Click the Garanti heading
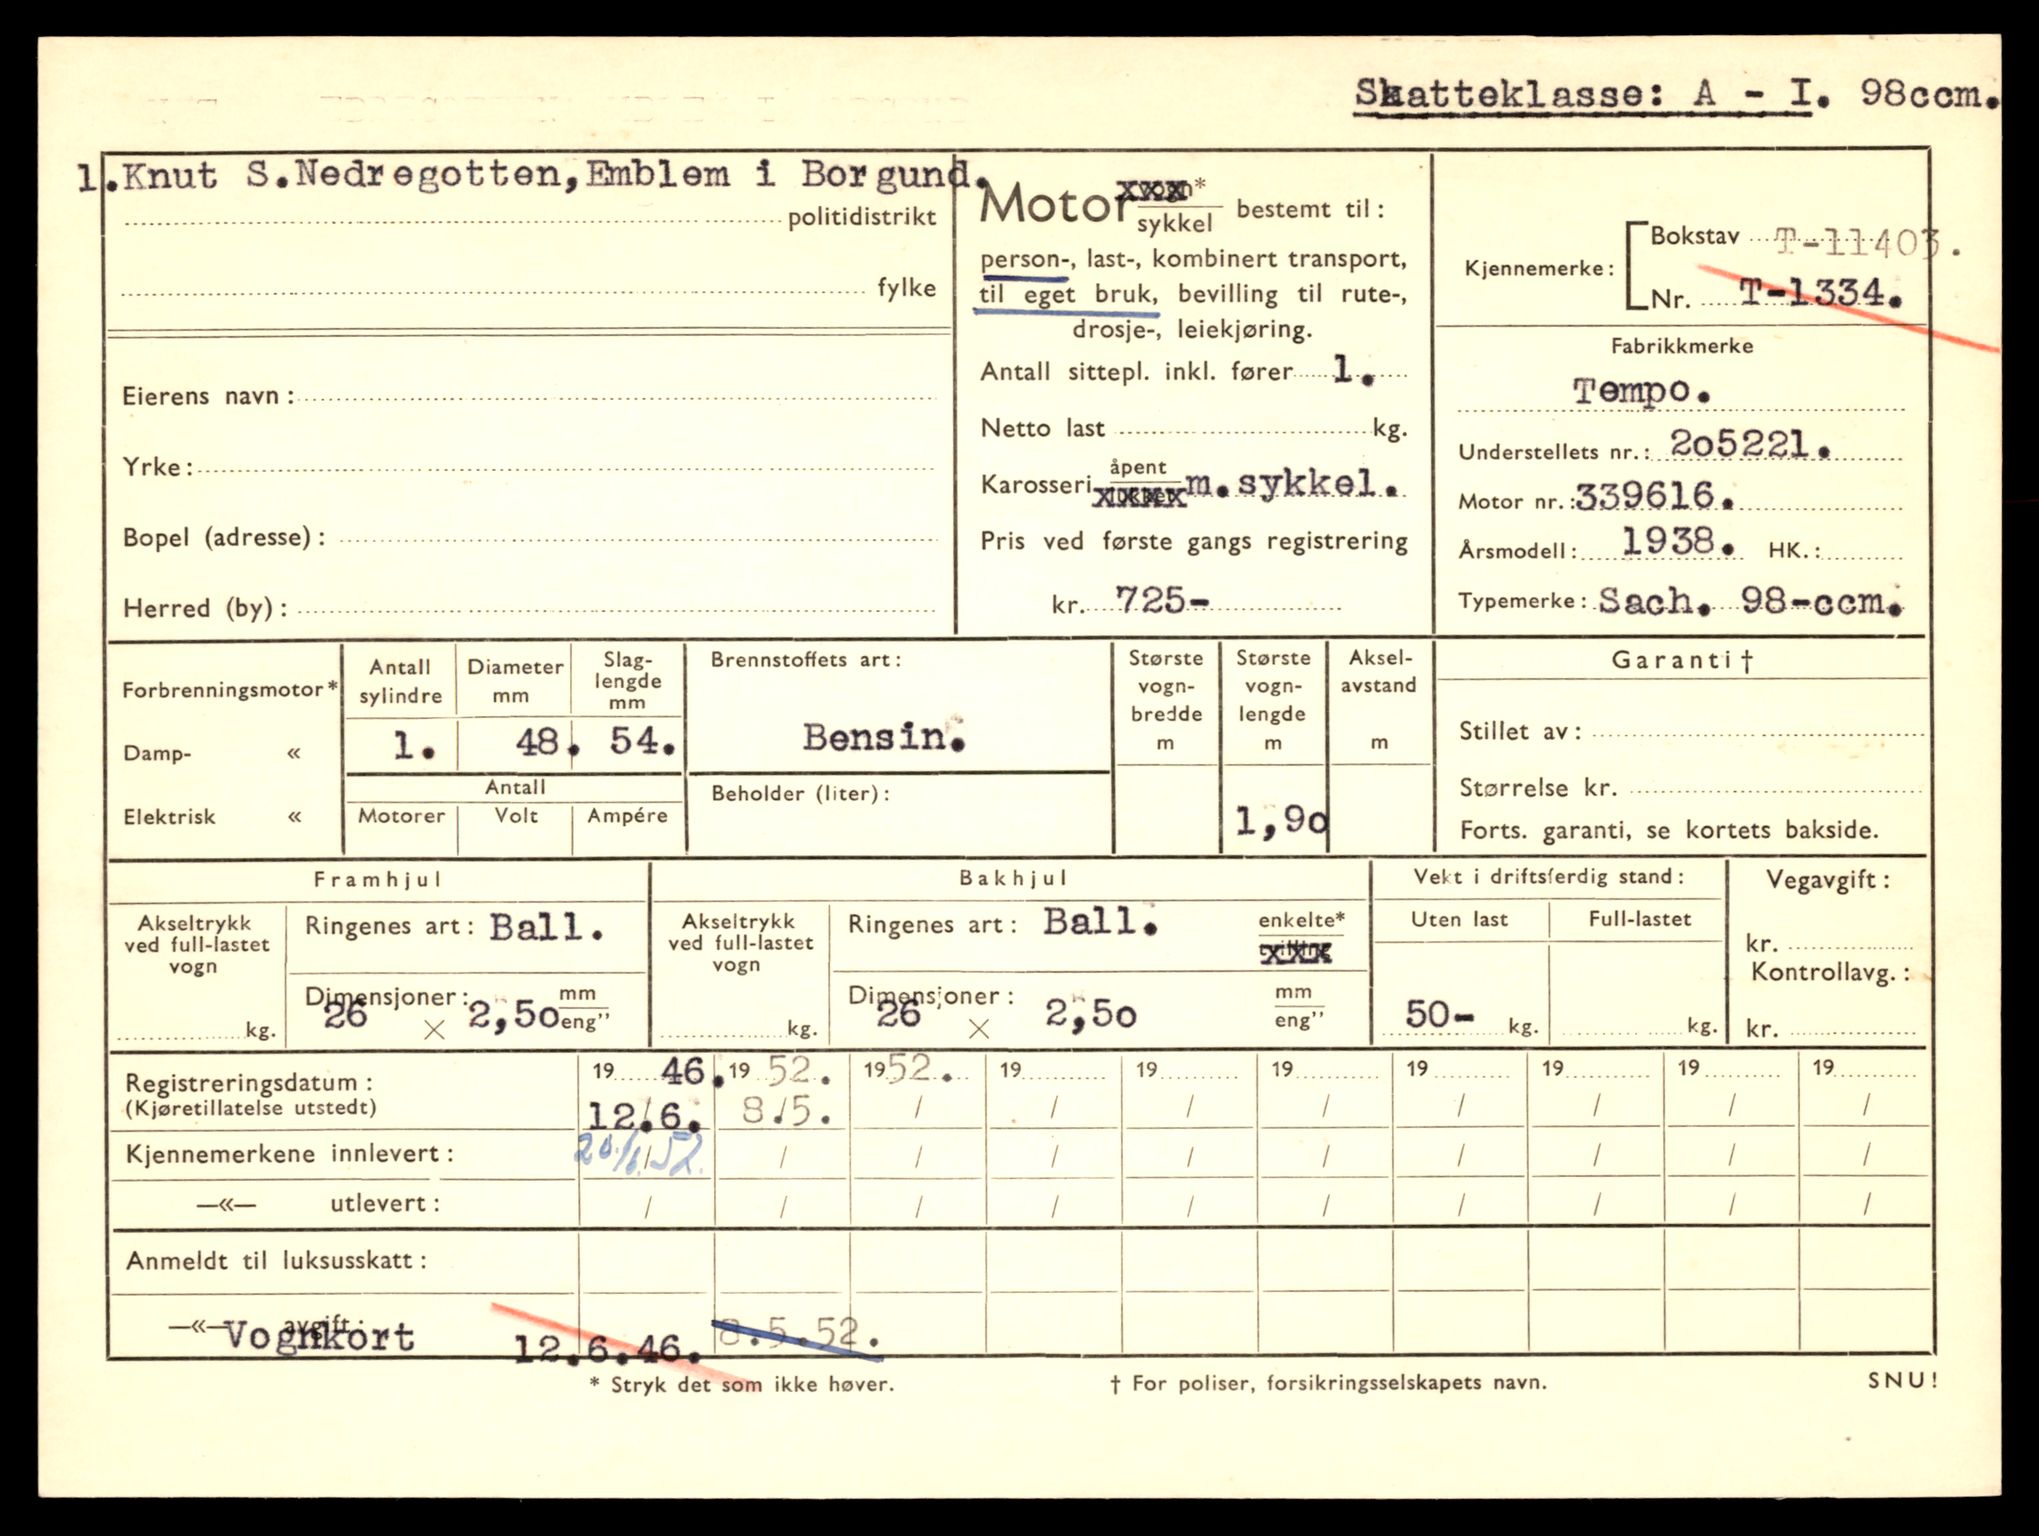This screenshot has width=2039, height=1536. click(1682, 660)
